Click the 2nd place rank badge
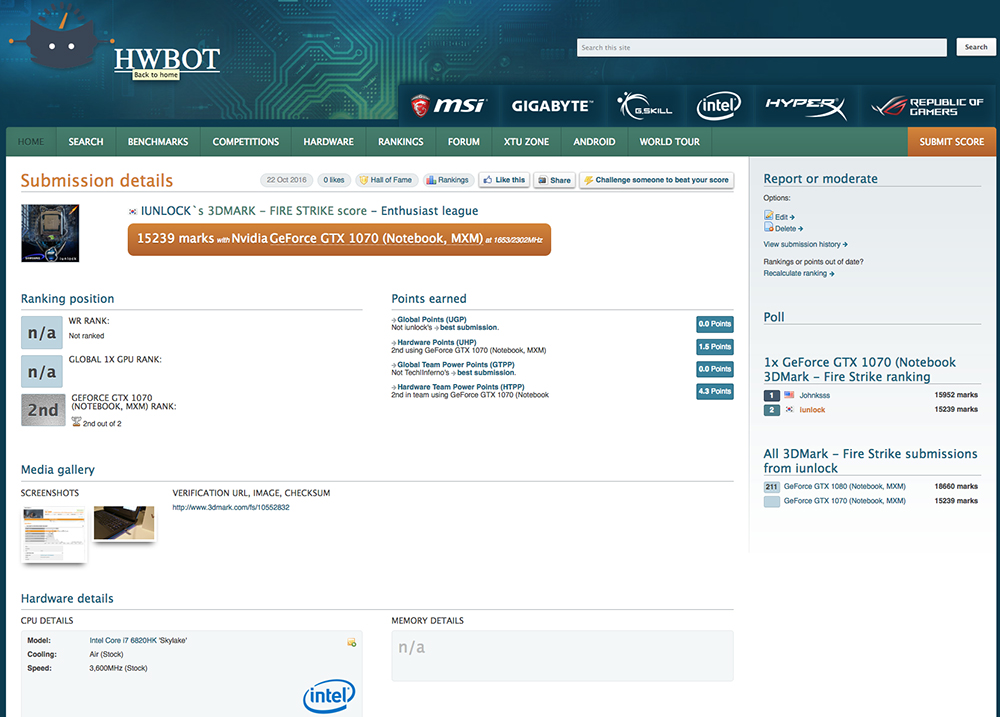The image size is (1000, 717). [x=43, y=410]
